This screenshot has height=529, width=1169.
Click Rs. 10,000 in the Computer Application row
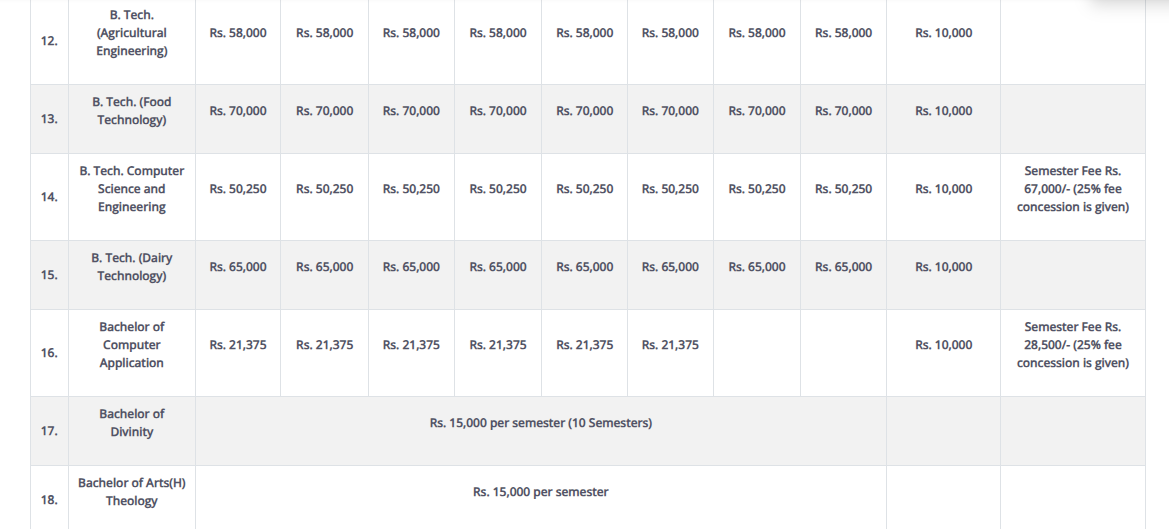tap(943, 345)
